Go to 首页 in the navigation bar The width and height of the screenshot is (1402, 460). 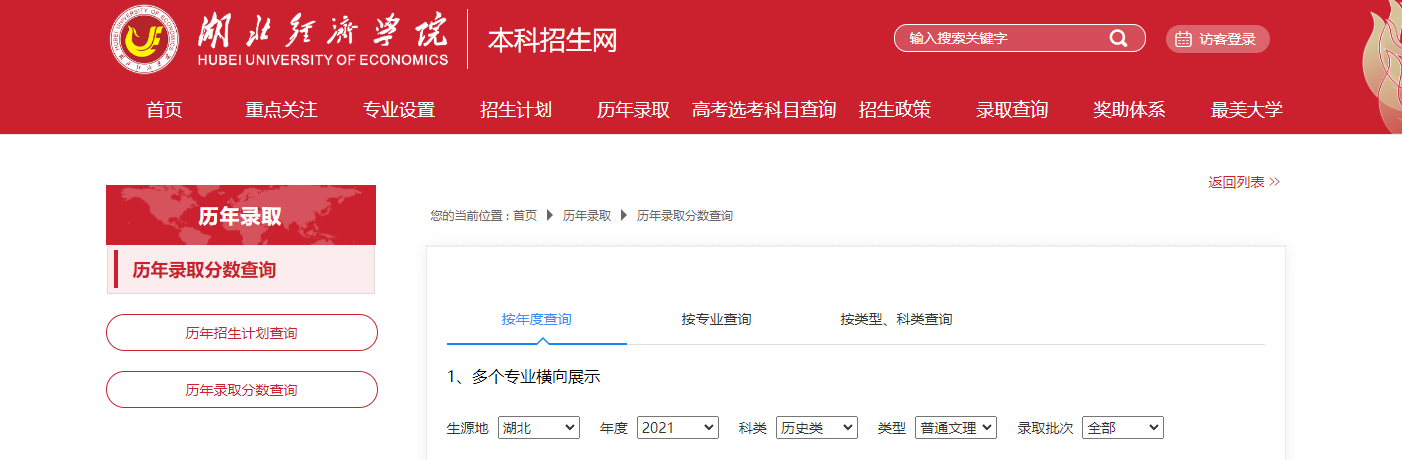164,110
